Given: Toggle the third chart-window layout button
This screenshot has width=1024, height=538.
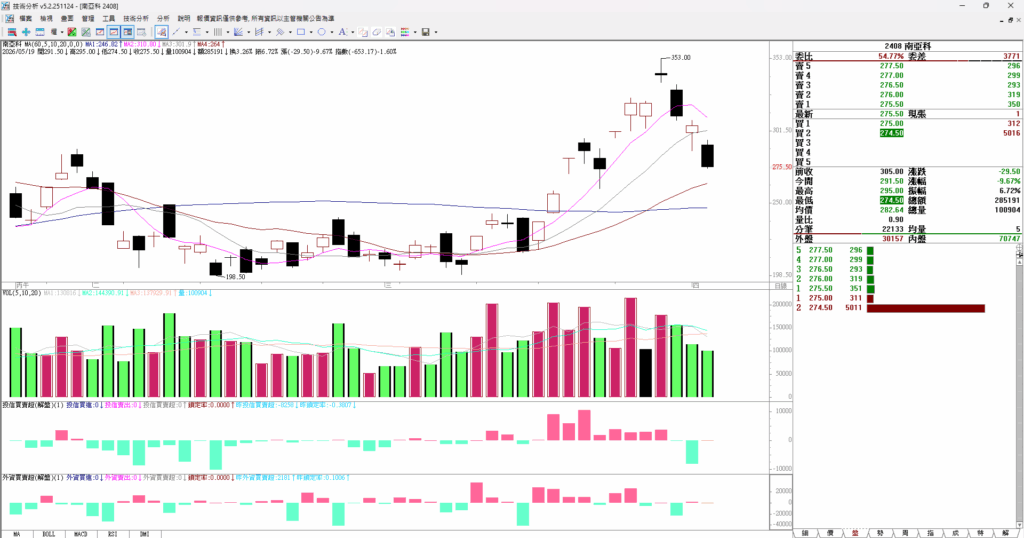Looking at the screenshot, I should click(127, 31).
